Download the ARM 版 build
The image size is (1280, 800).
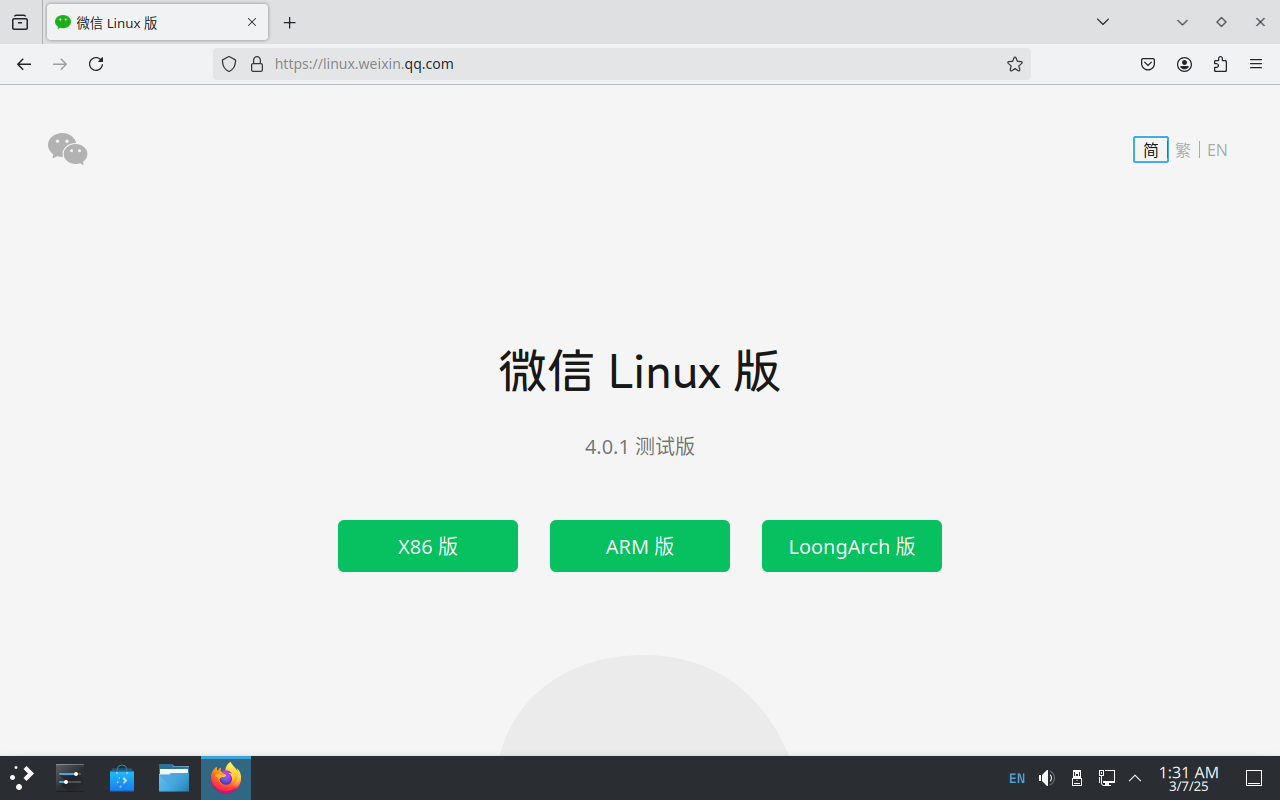click(x=640, y=546)
